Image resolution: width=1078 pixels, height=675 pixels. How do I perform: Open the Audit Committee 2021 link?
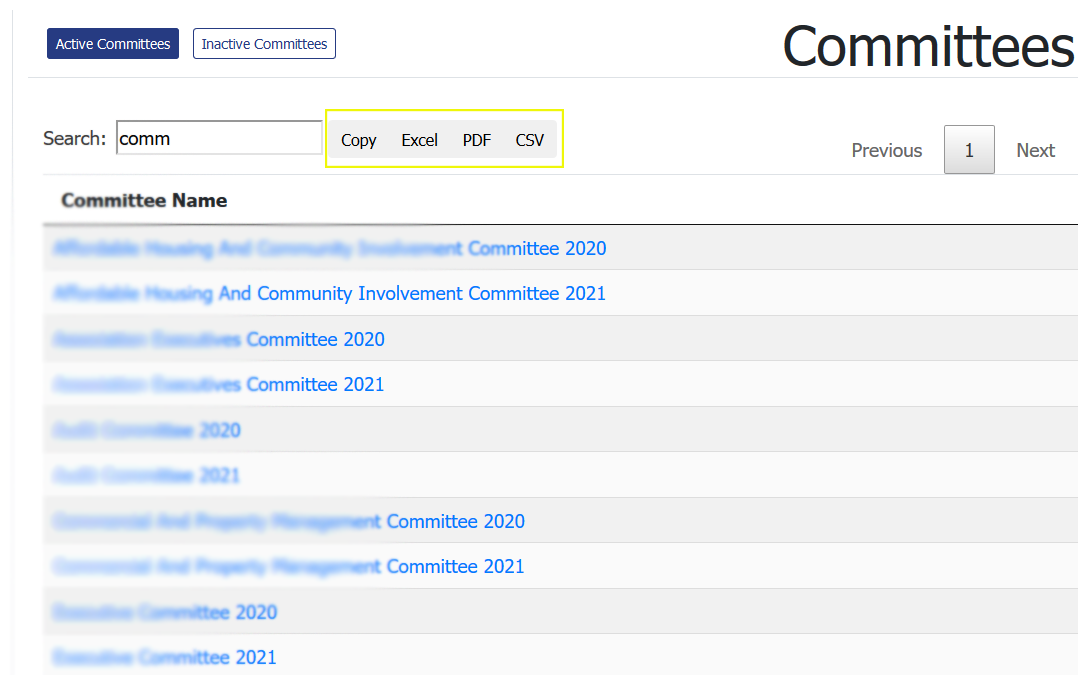146,476
